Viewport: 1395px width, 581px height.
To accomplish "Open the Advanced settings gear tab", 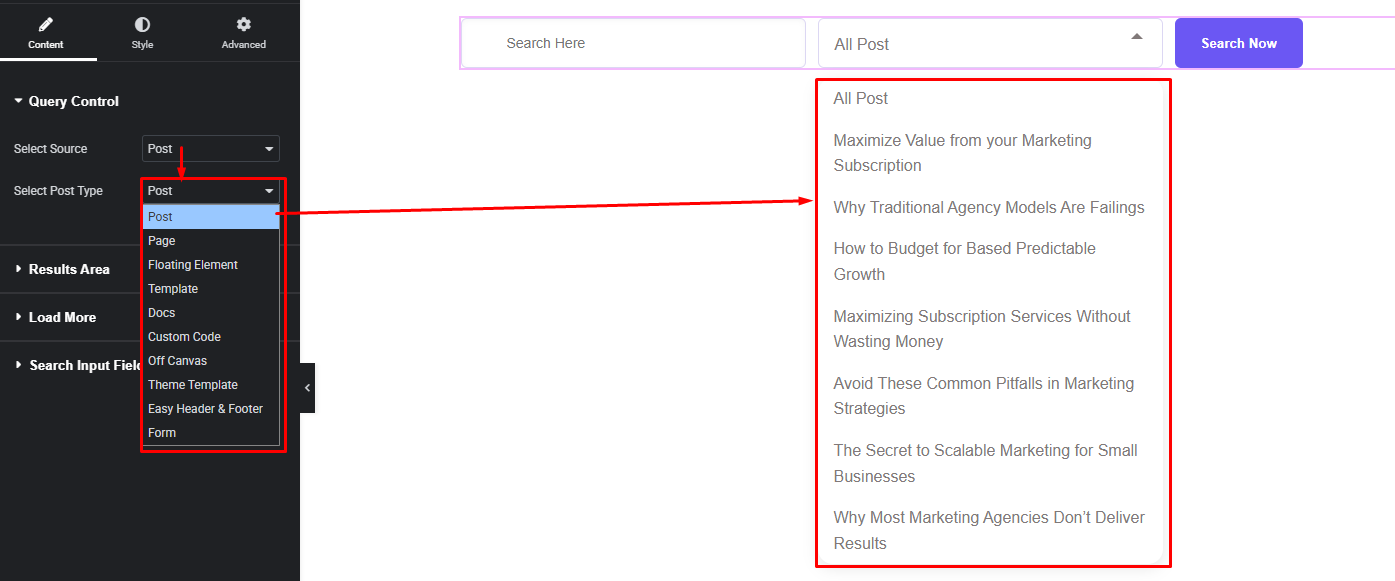I will click(244, 24).
